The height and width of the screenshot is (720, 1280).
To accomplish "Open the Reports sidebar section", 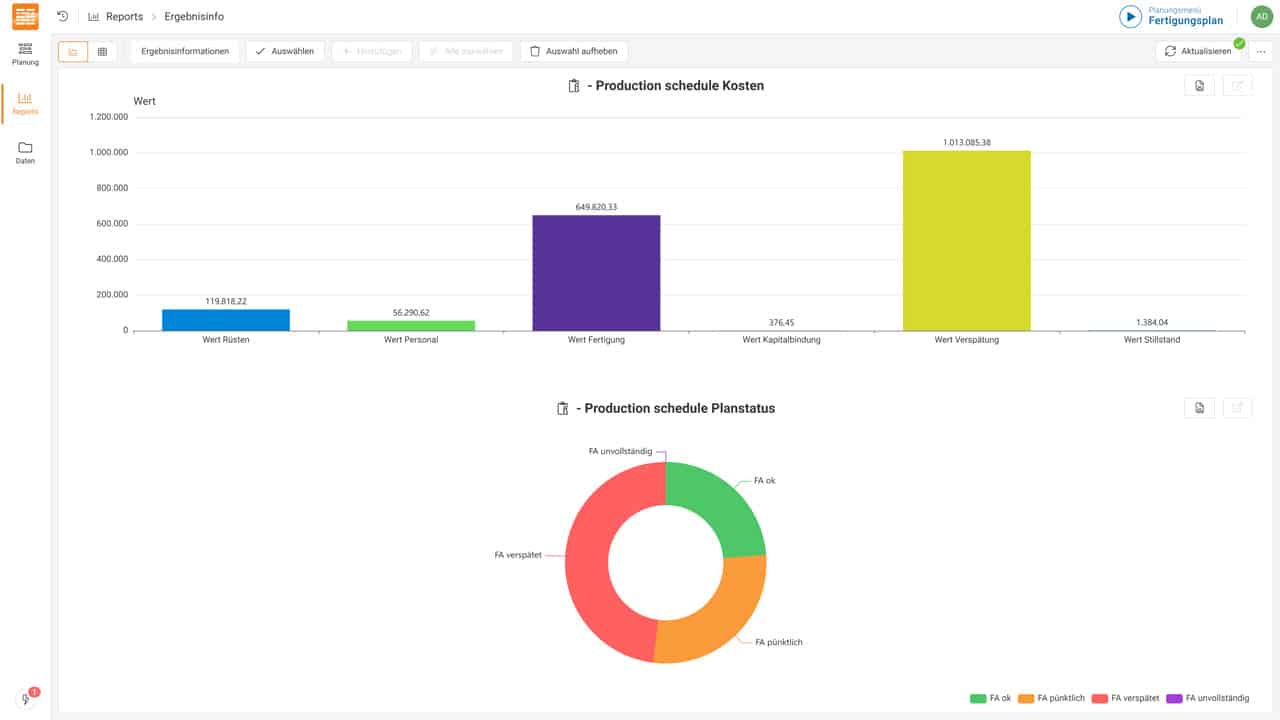I will coord(25,103).
